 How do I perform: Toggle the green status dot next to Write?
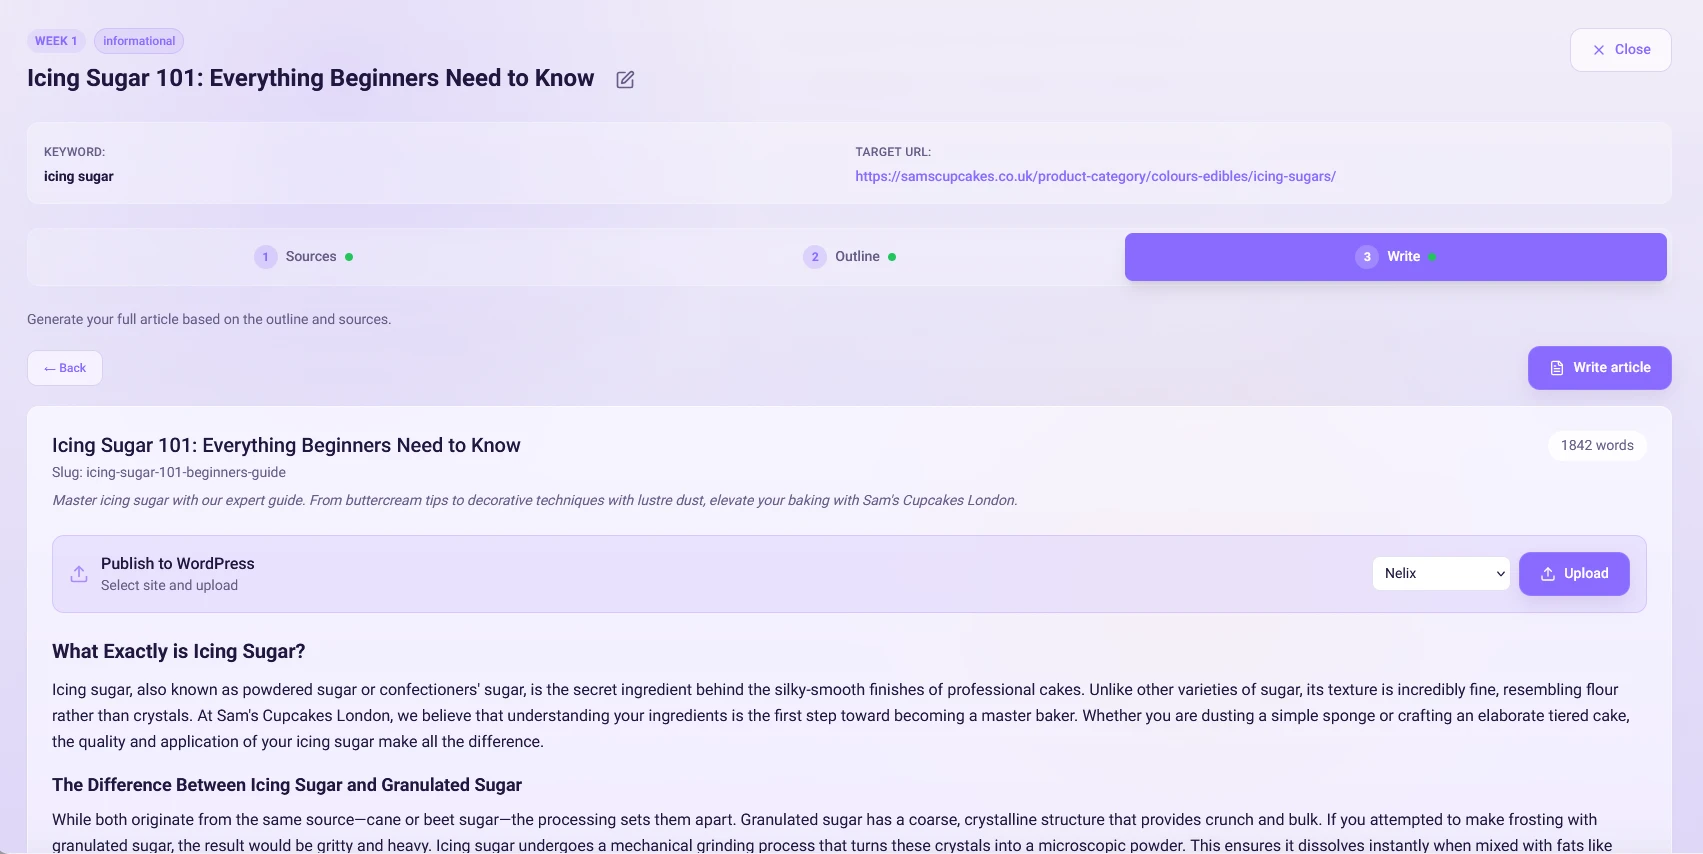(x=1430, y=257)
